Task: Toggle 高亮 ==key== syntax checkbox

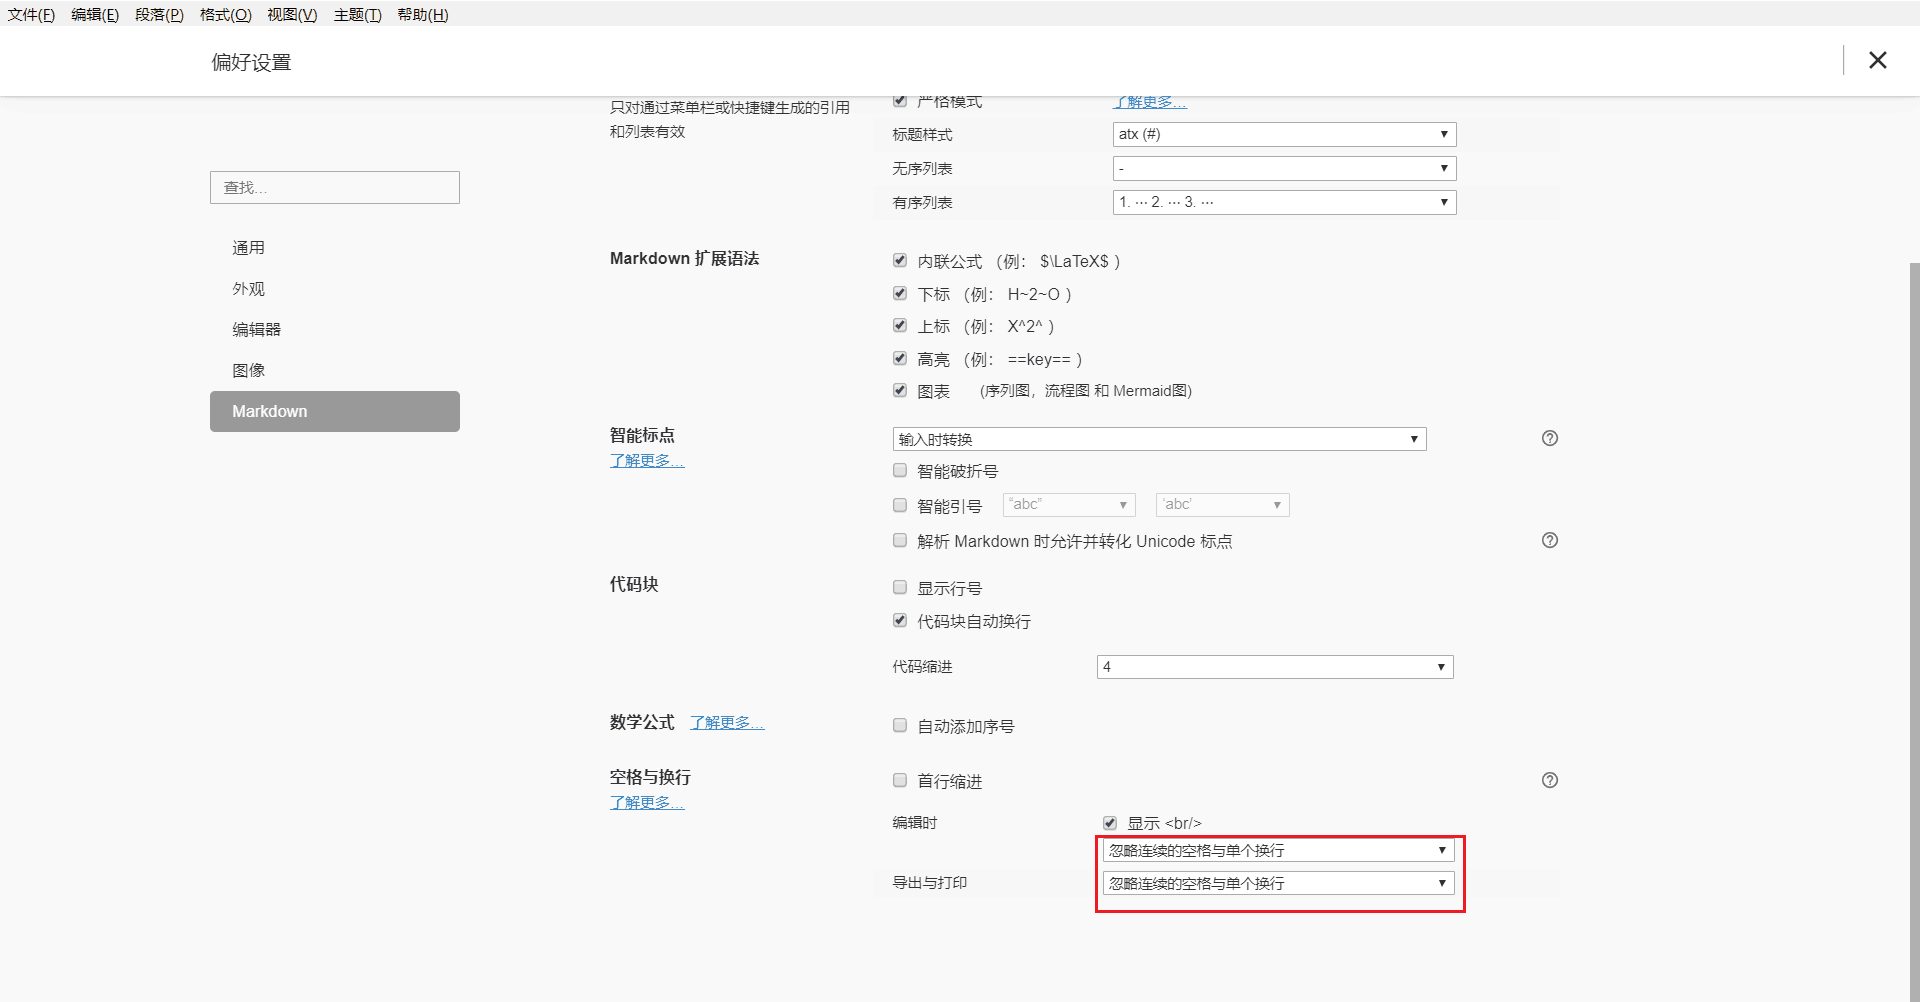Action: coord(900,359)
